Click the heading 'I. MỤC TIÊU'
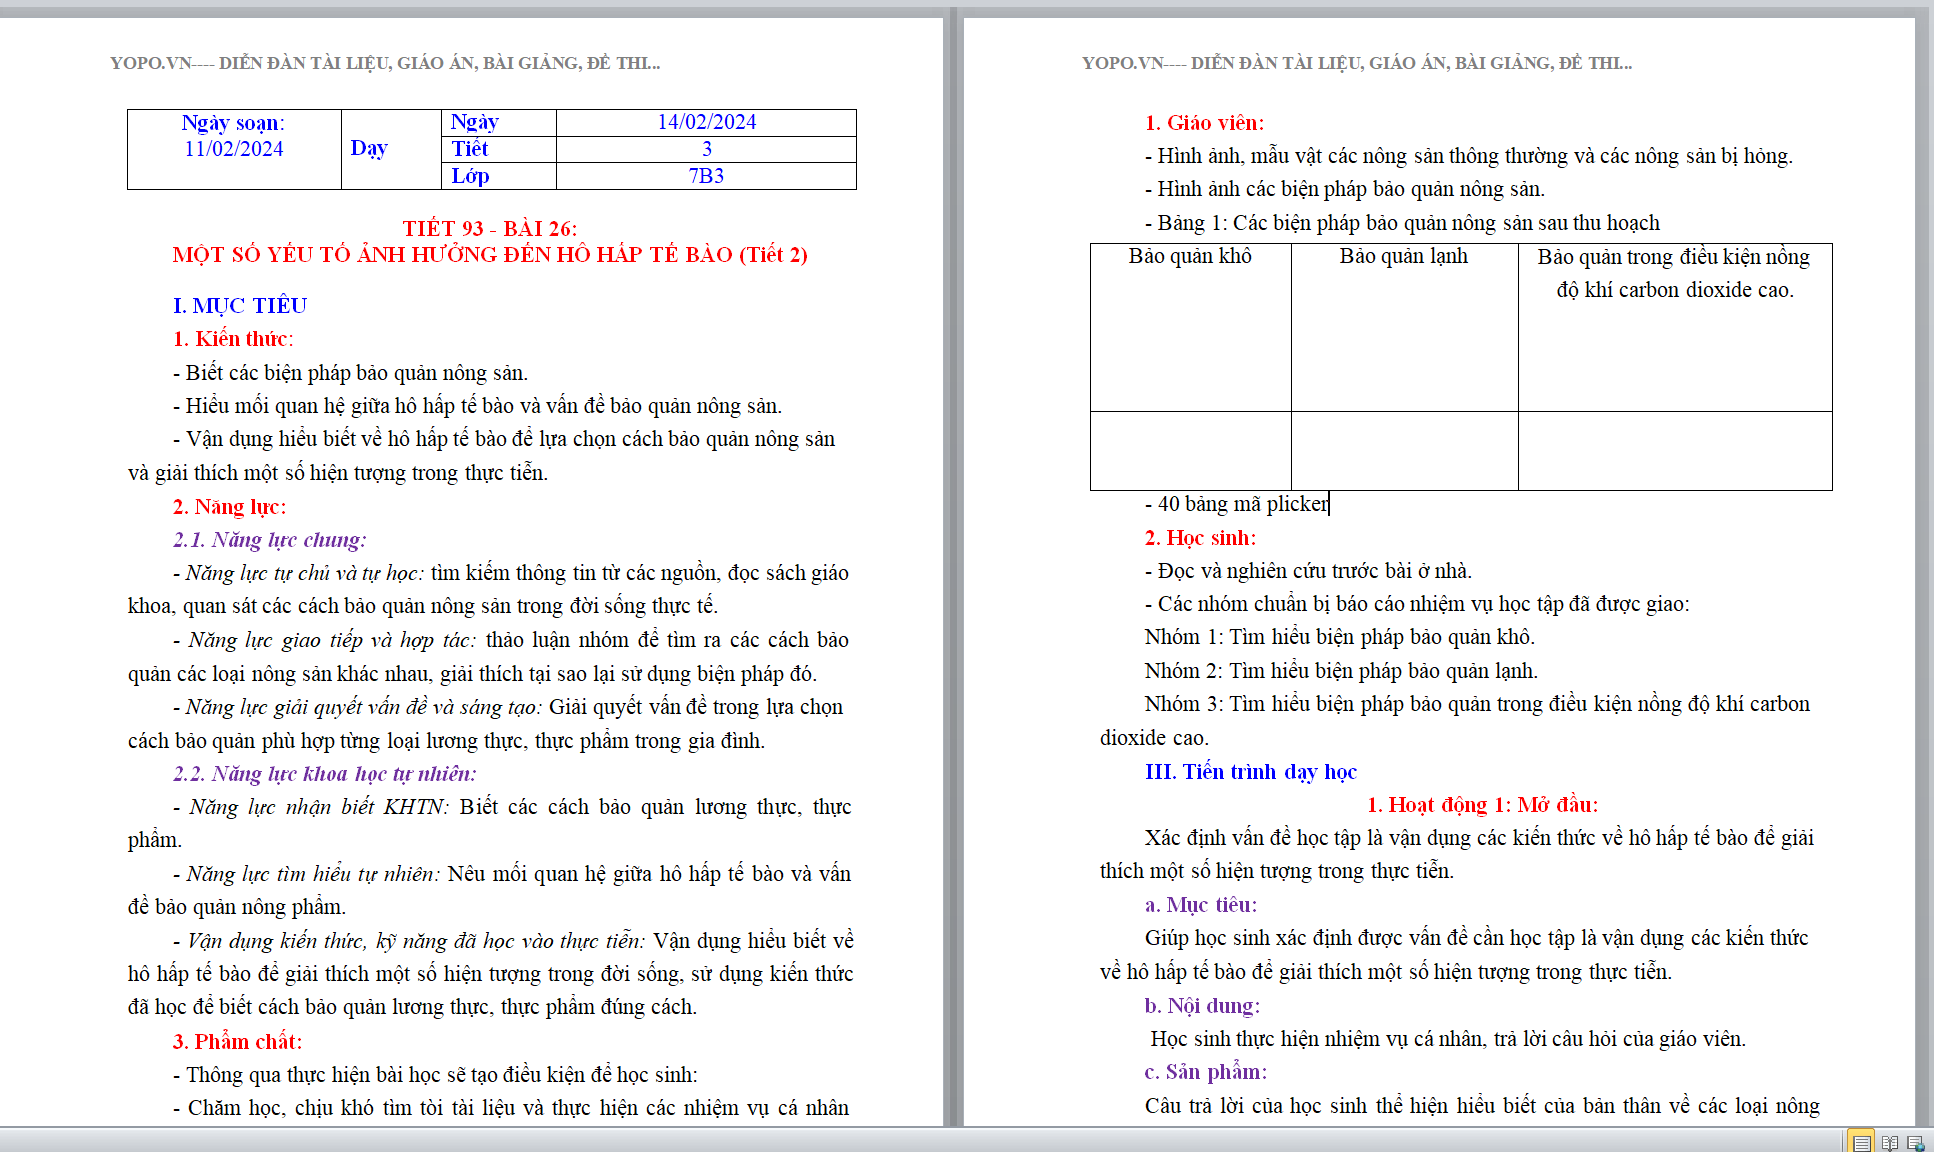1934x1152 pixels. [x=240, y=305]
